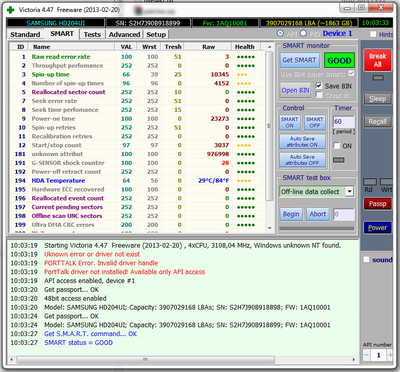
Task: Click the Abort test button
Action: tap(318, 214)
